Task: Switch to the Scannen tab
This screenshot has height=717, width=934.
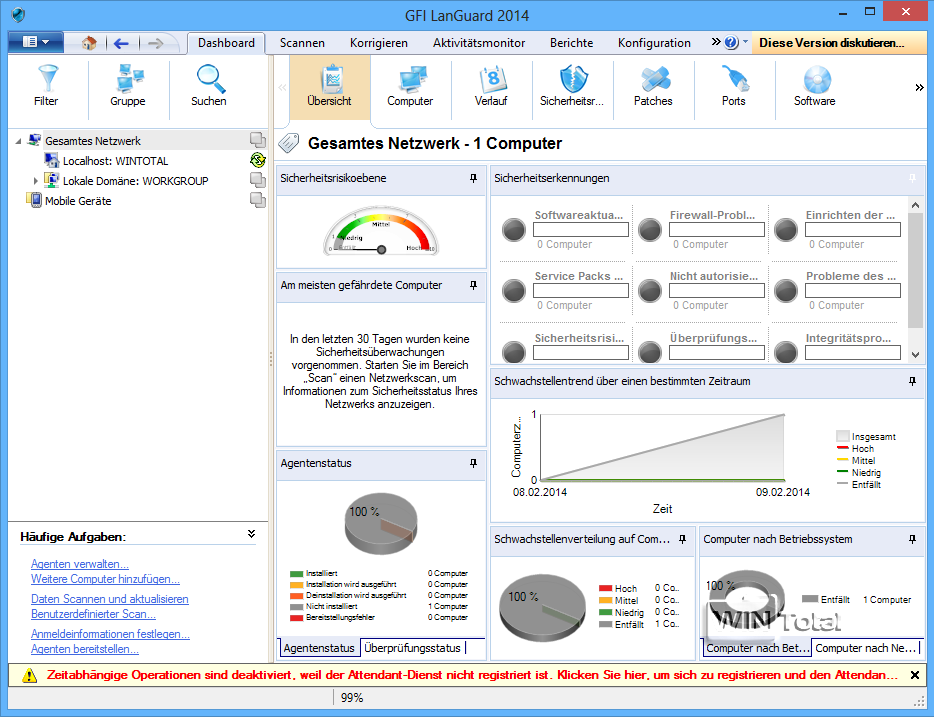Action: pyautogui.click(x=302, y=43)
